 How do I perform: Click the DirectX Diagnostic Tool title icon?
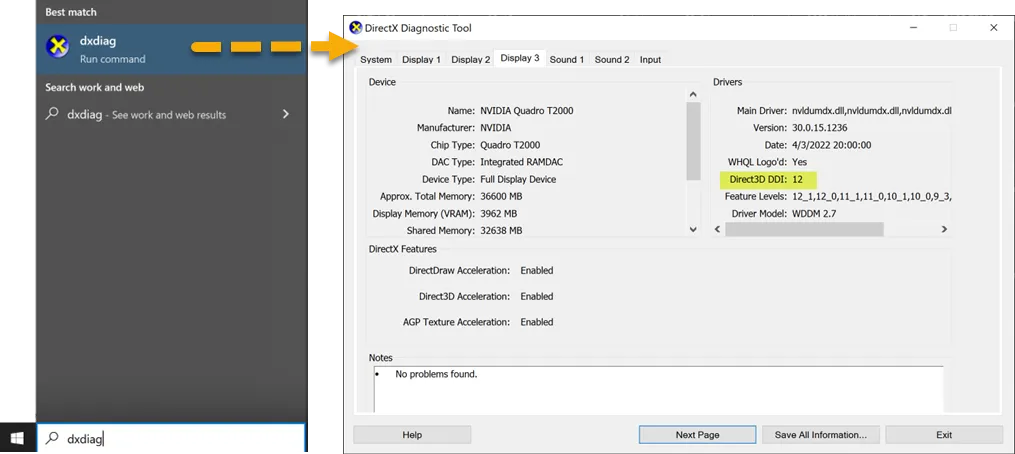click(355, 28)
